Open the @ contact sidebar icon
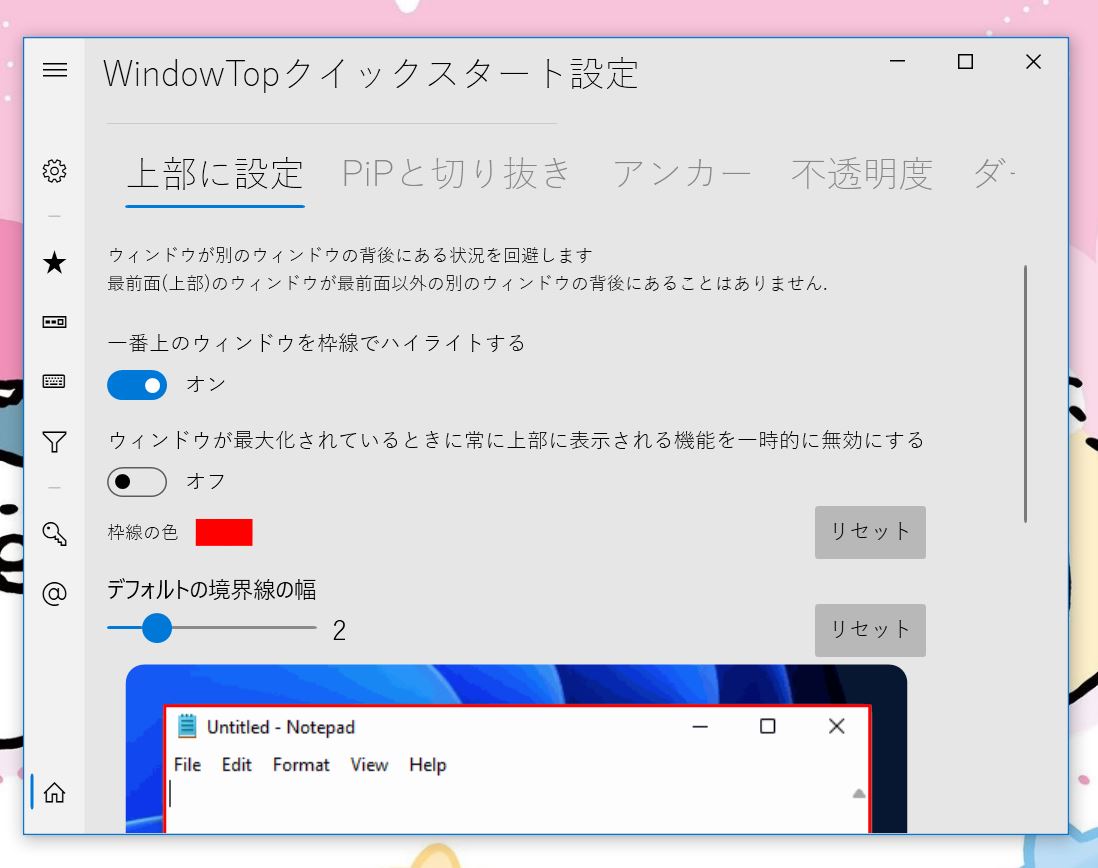Viewport: 1098px width, 868px height. pos(55,594)
